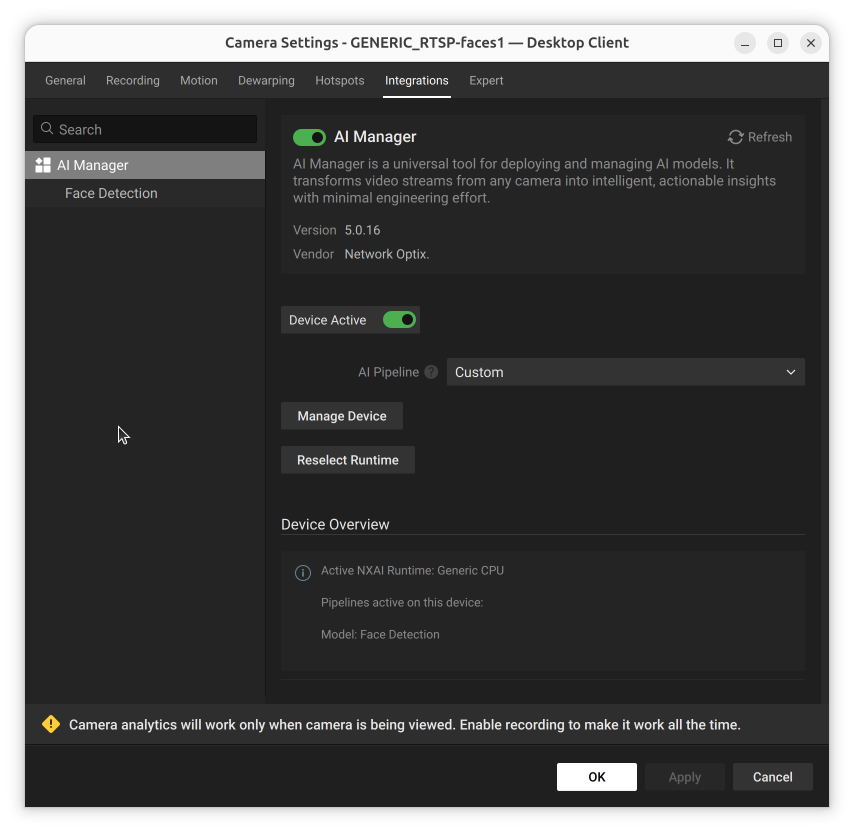The height and width of the screenshot is (832, 854).
Task: Click the Active NXAI Runtime: Generic CPU text
Action: (412, 571)
